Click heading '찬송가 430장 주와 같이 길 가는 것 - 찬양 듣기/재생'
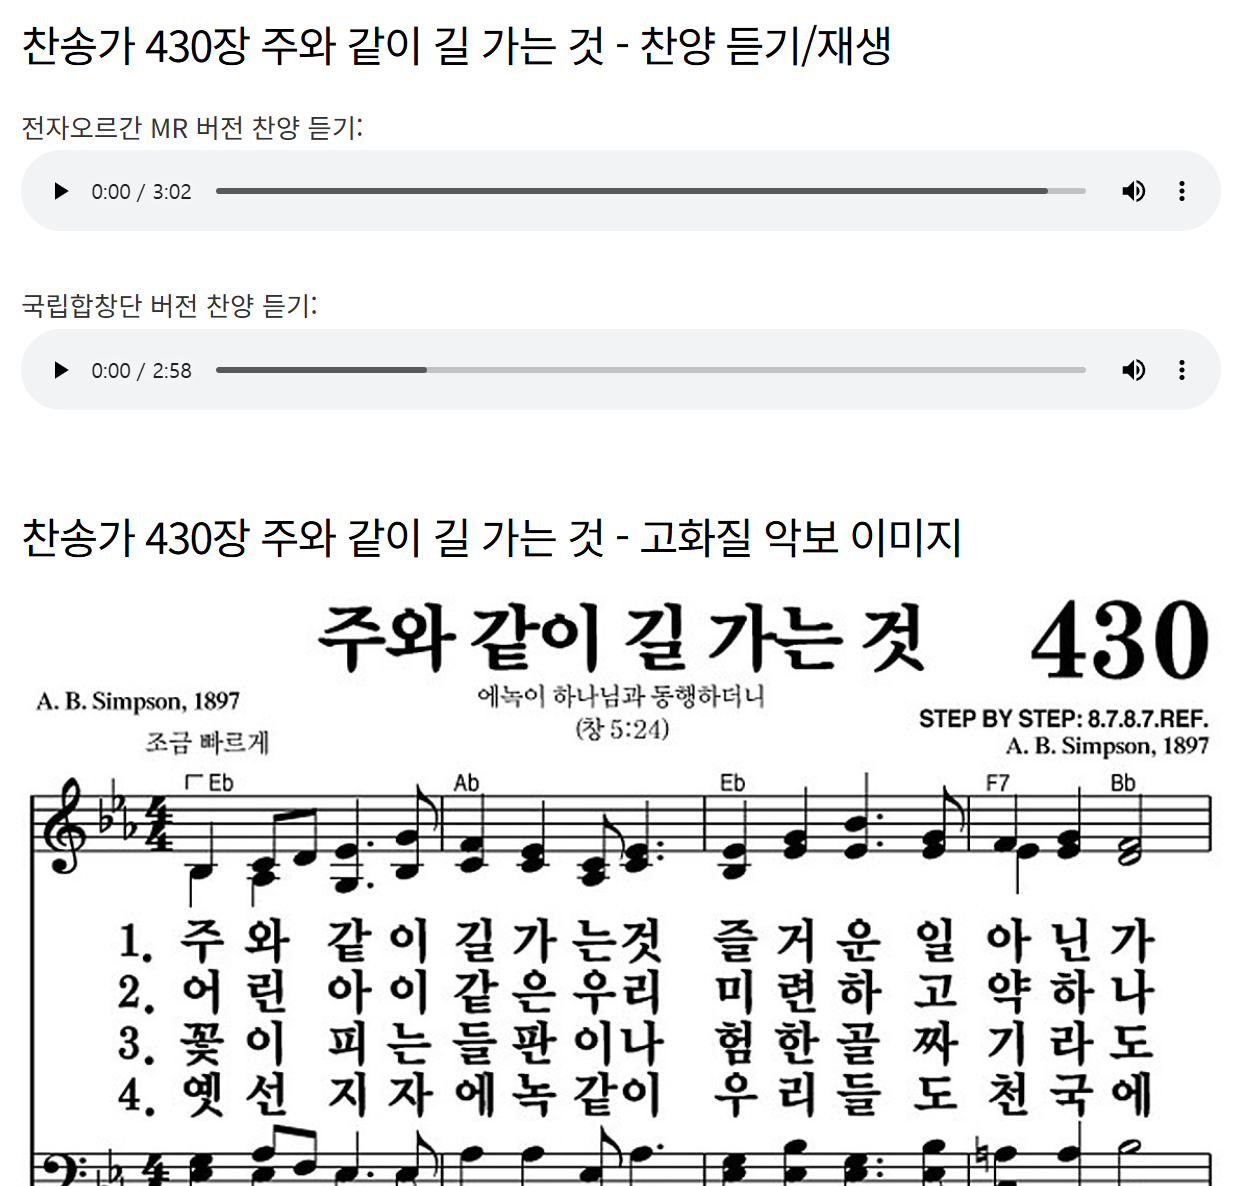Image resolution: width=1245 pixels, height=1186 pixels. pos(456,46)
